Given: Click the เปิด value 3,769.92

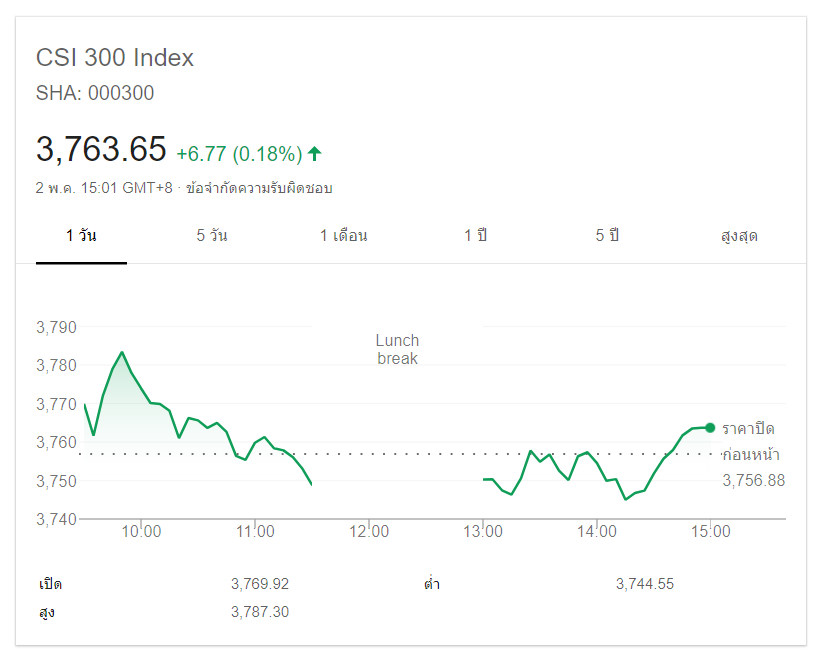Looking at the screenshot, I should coord(259,584).
